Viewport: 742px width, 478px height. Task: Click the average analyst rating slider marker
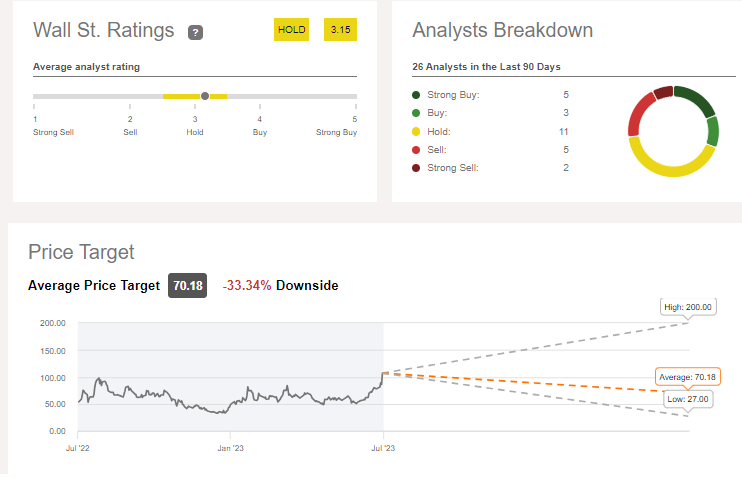(205, 96)
